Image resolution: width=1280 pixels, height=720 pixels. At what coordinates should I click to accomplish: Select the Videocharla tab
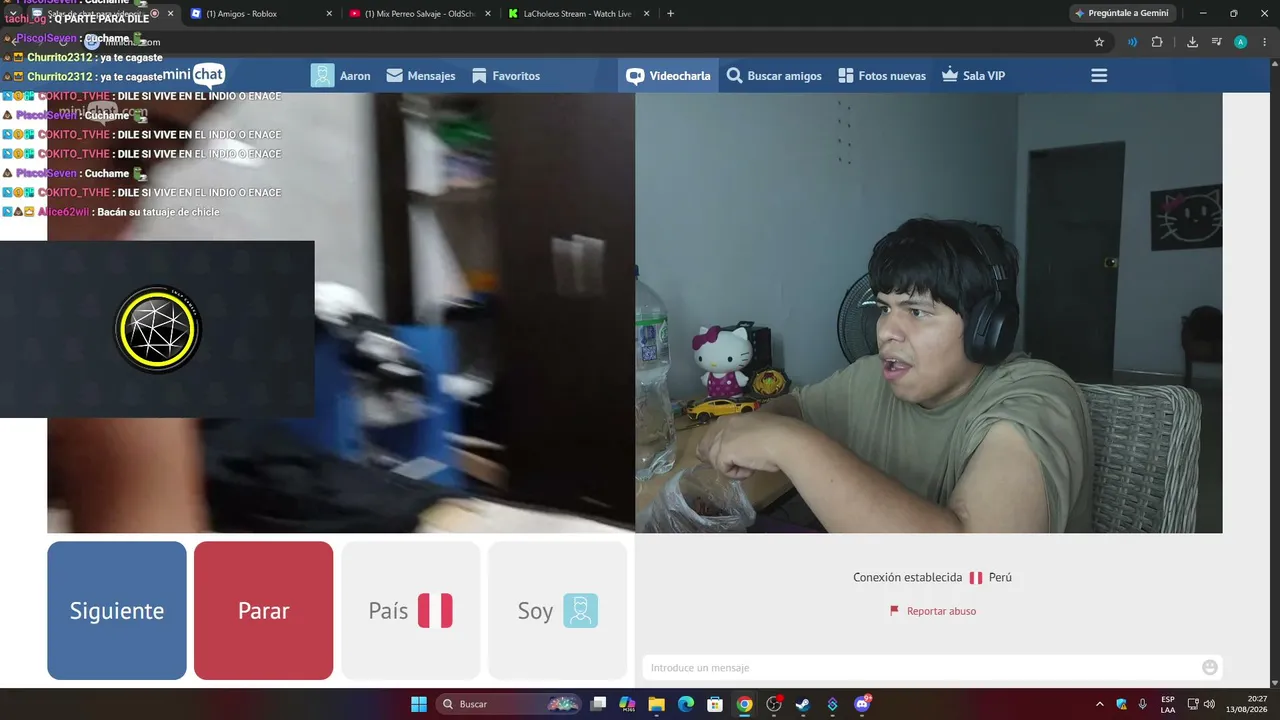click(x=668, y=76)
